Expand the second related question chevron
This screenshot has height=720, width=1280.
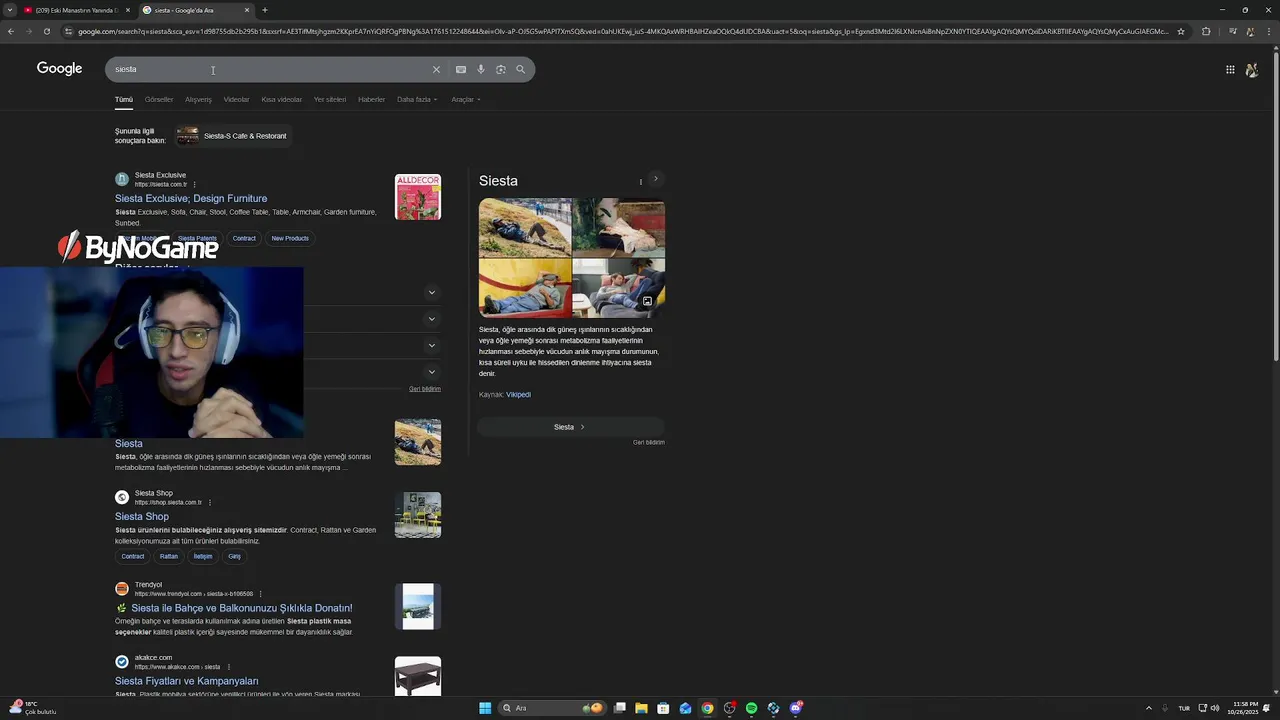coord(431,319)
